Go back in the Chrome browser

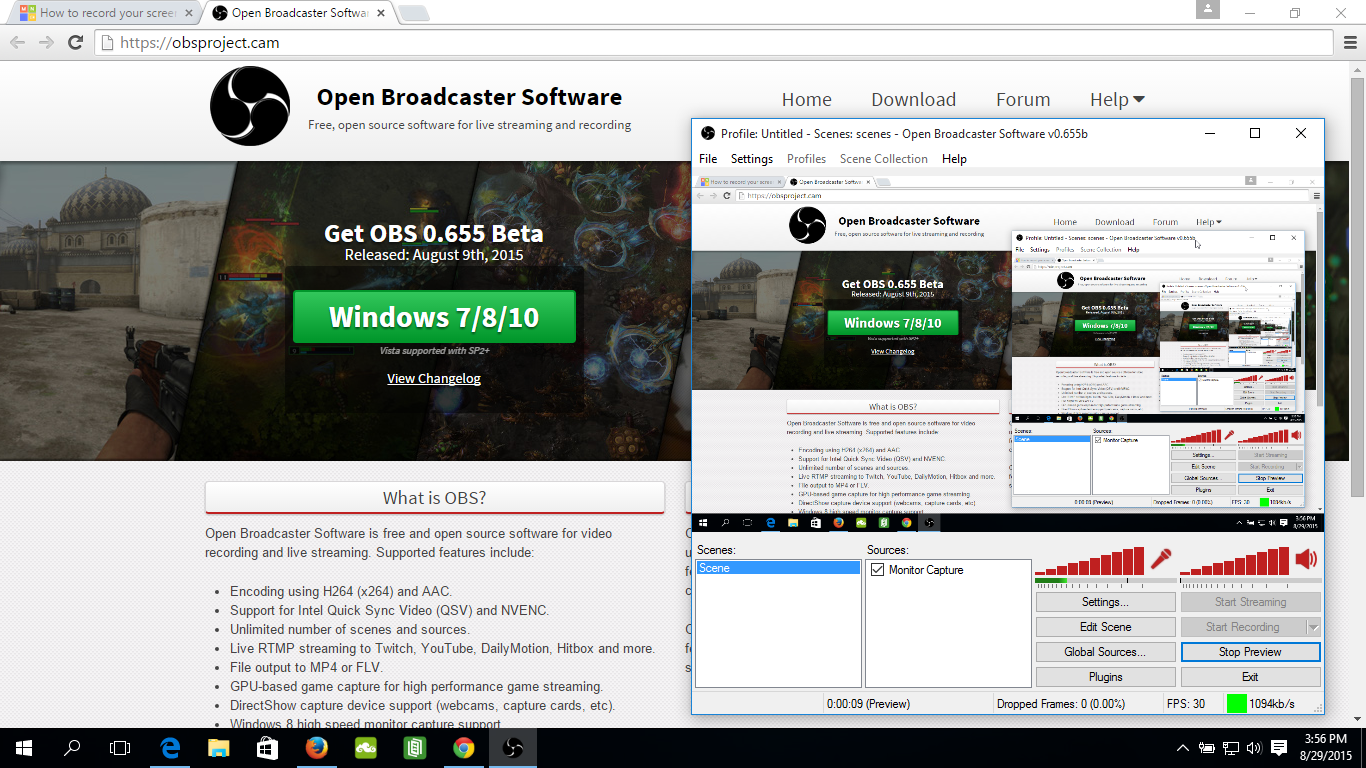[17, 42]
